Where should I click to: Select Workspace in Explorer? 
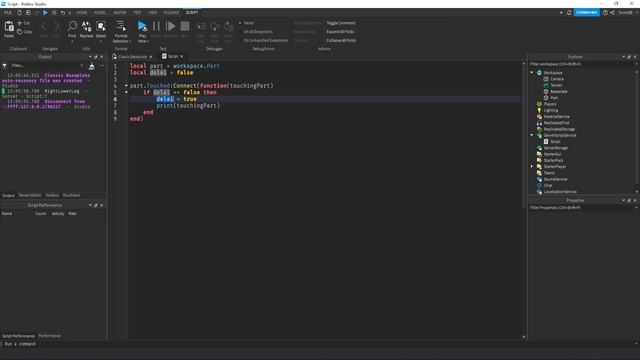pyautogui.click(x=553, y=73)
